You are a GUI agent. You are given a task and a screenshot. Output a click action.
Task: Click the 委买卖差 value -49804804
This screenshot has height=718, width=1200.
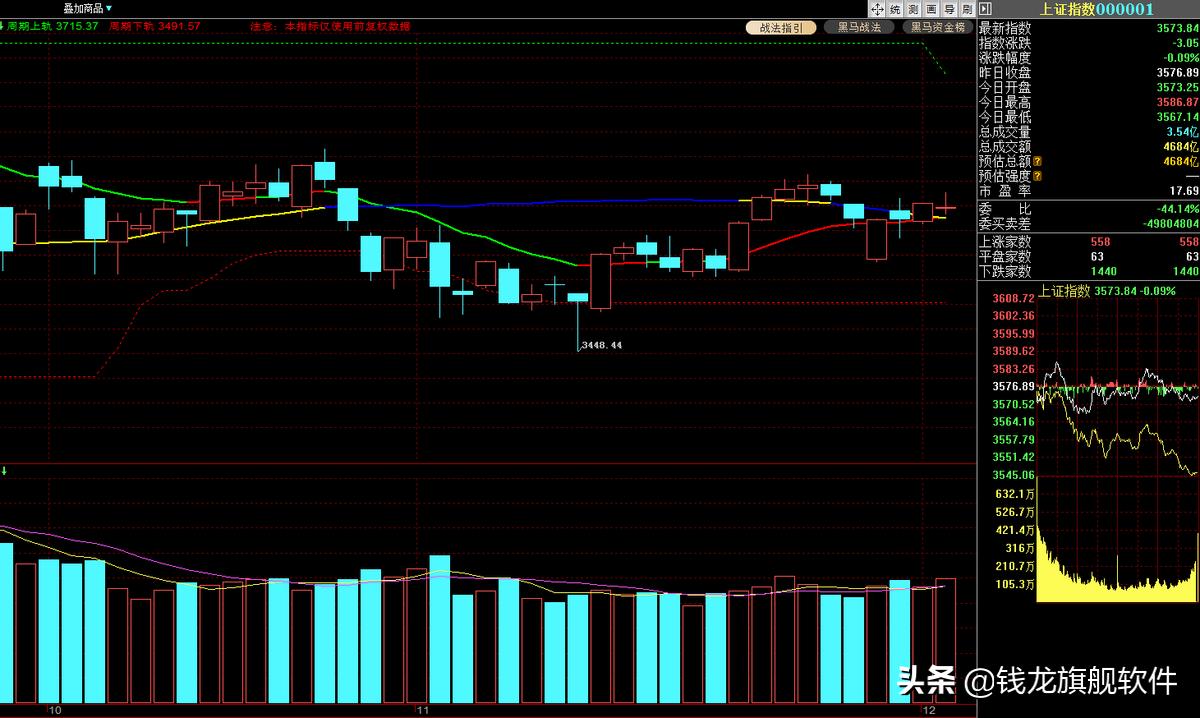(1172, 223)
